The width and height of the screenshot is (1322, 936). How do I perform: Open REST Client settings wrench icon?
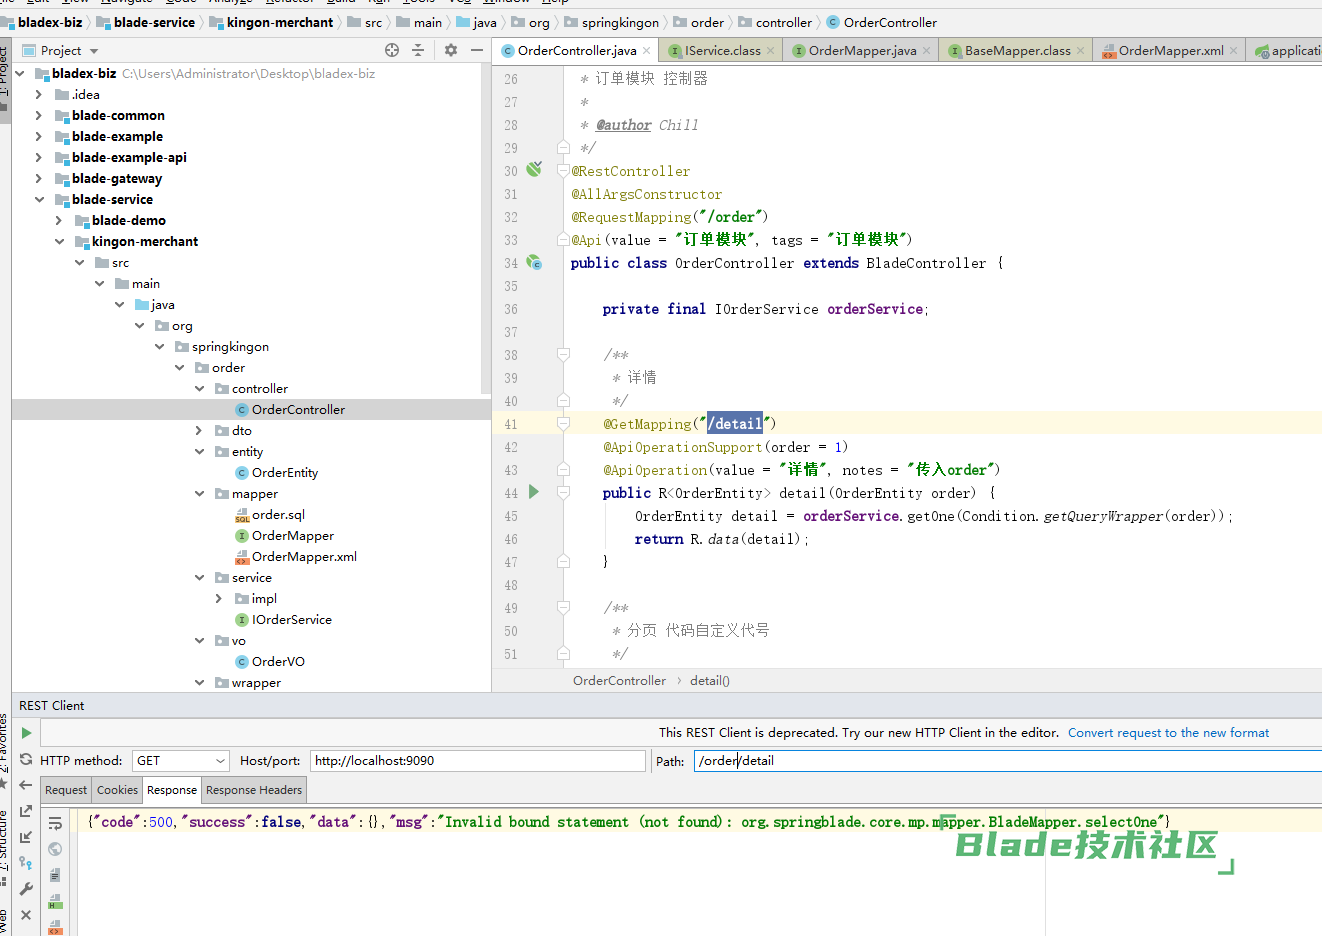point(26,889)
